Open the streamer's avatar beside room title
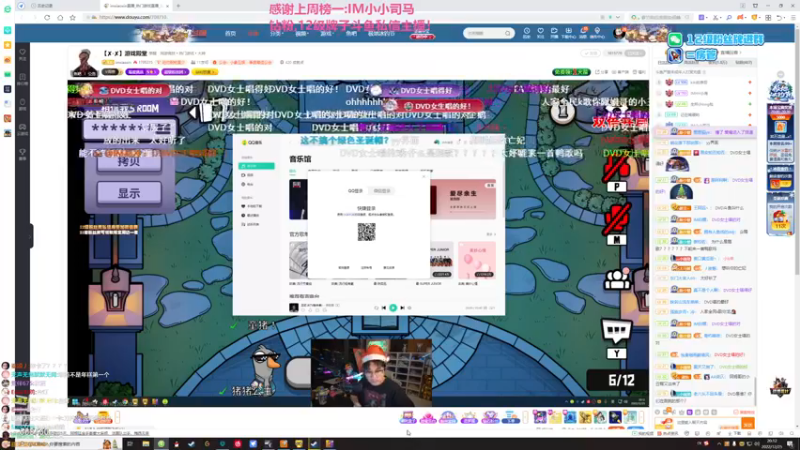 (85, 62)
